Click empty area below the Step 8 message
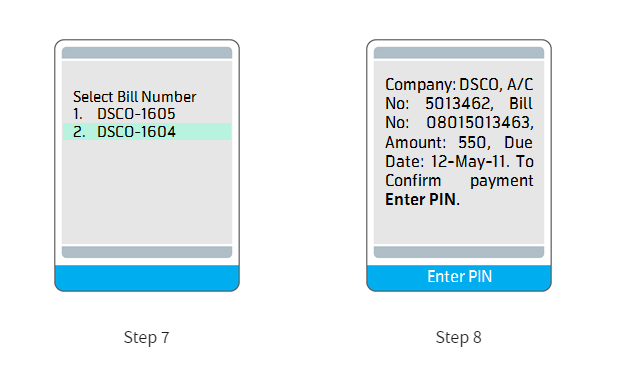Viewport: 620px width, 378px height. coord(459,225)
